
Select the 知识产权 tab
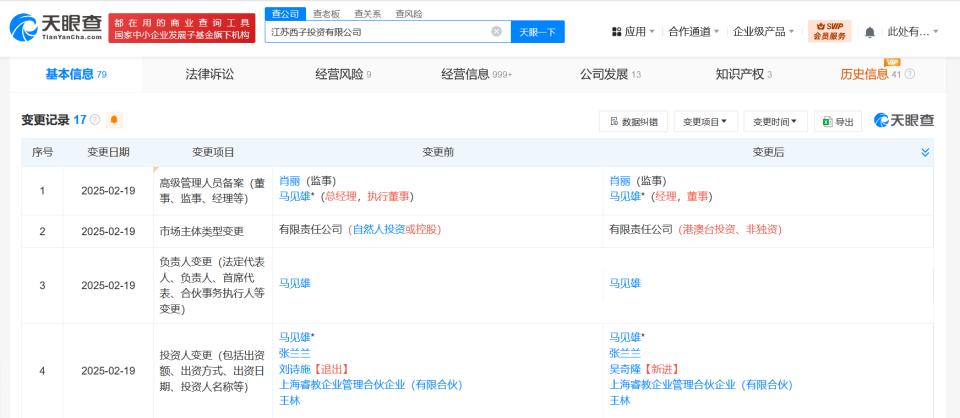tap(744, 75)
